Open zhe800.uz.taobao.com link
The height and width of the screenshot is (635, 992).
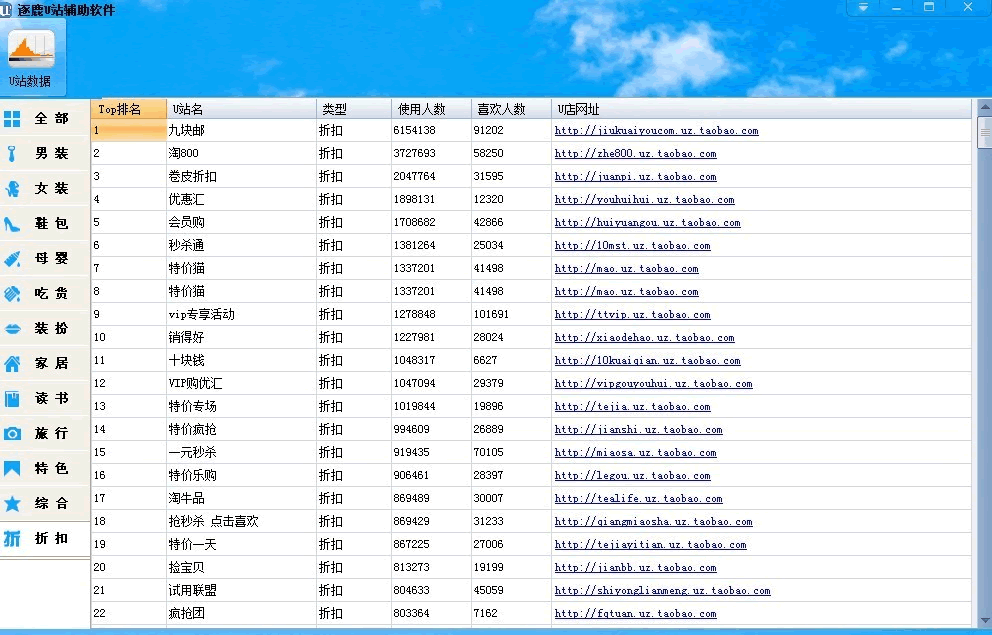(x=636, y=154)
